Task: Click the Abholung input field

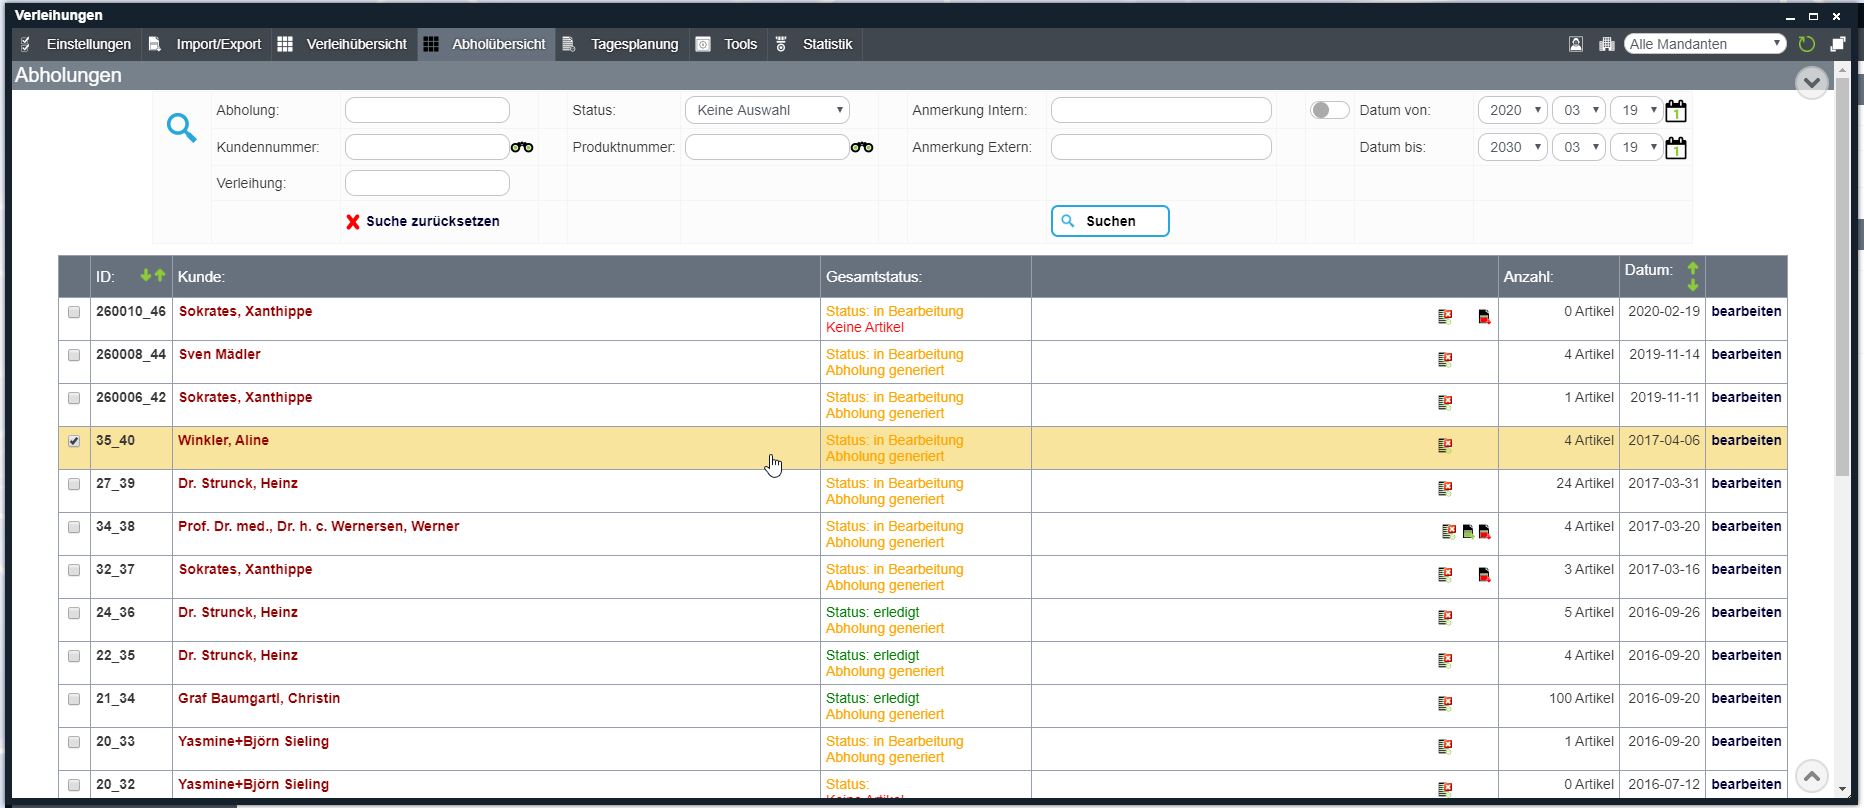Action: coord(427,110)
